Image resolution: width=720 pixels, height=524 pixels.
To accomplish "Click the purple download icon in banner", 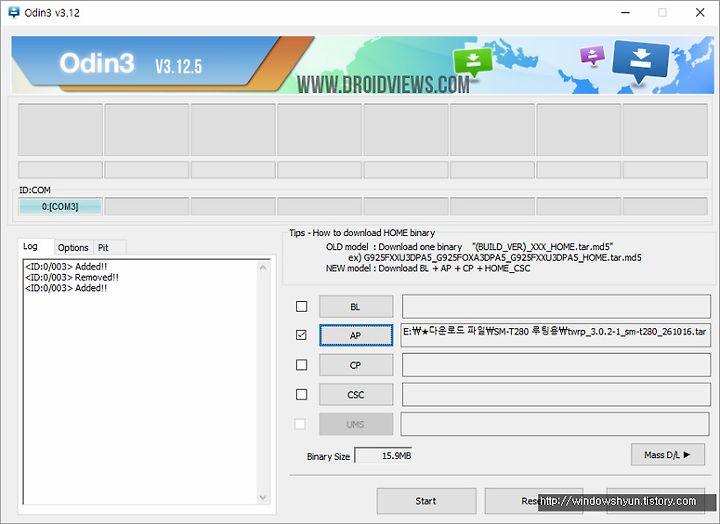I will point(592,56).
